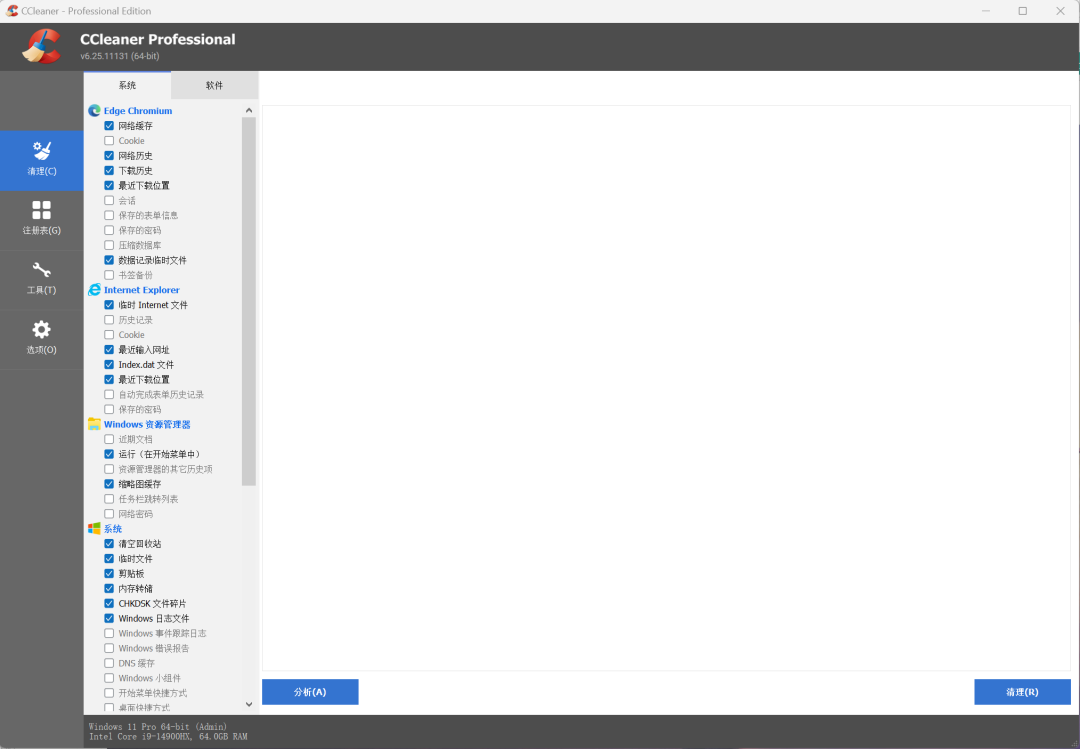Click 'Intel Core i9-14900HX, 64.0GB RAM' status text

pos(168,737)
